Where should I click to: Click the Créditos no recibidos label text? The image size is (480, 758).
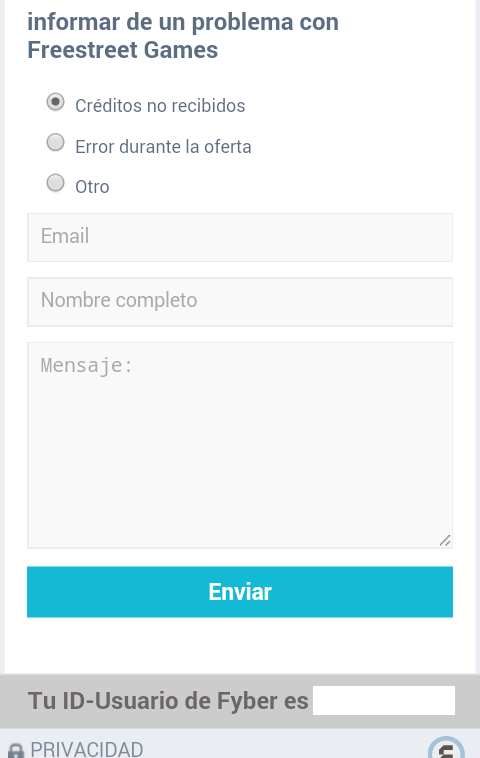(160, 106)
